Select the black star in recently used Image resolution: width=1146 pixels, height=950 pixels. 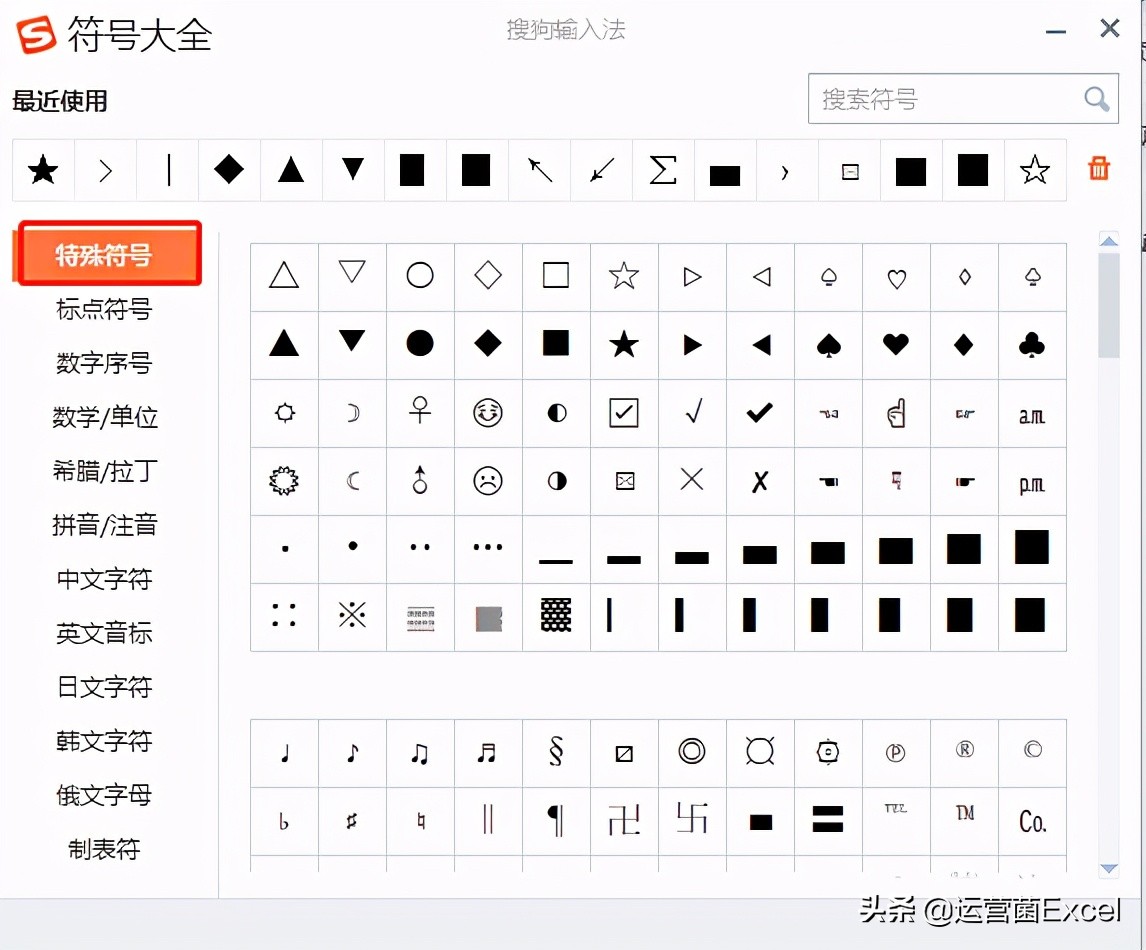pos(42,169)
